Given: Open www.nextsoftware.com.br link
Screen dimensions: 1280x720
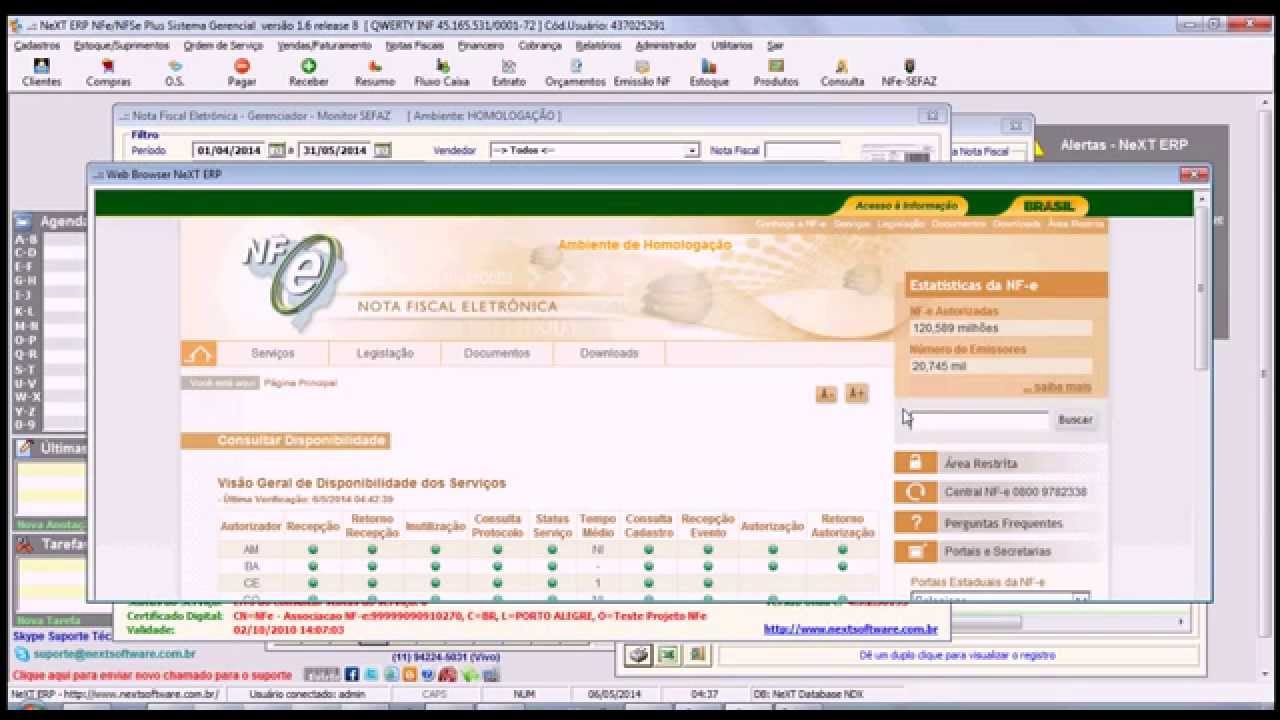Looking at the screenshot, I should point(851,629).
